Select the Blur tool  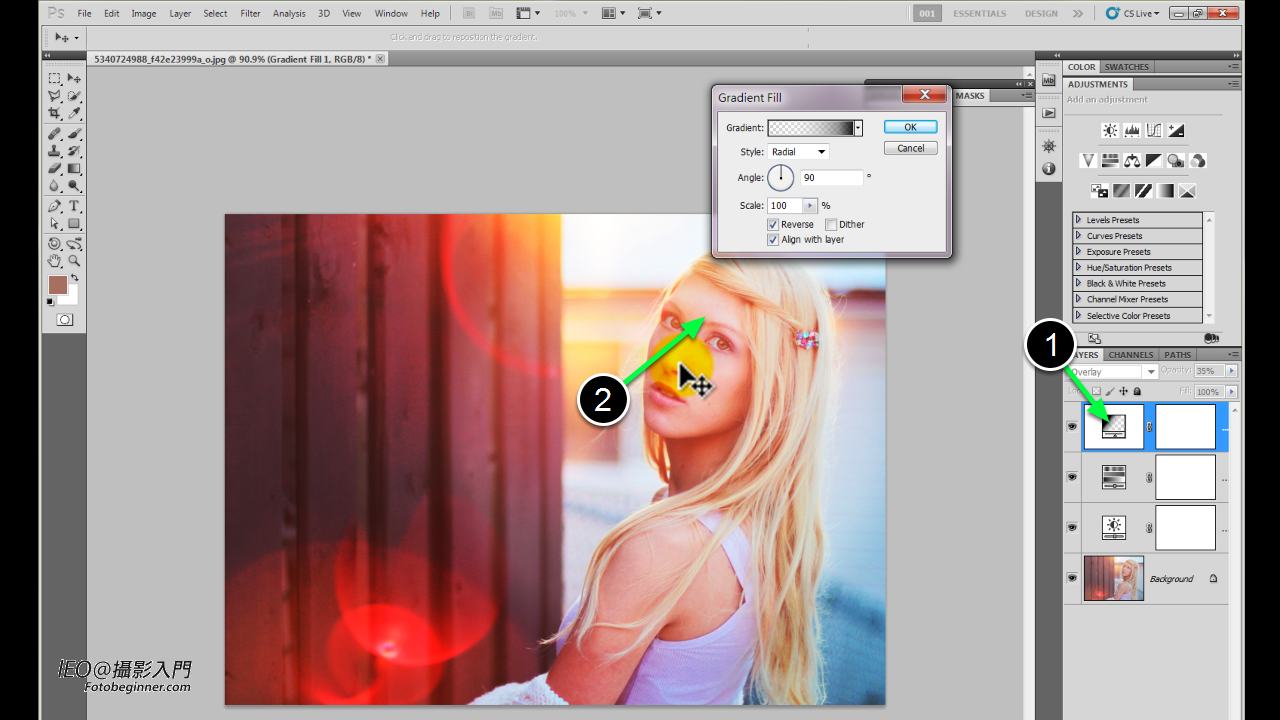[54, 186]
